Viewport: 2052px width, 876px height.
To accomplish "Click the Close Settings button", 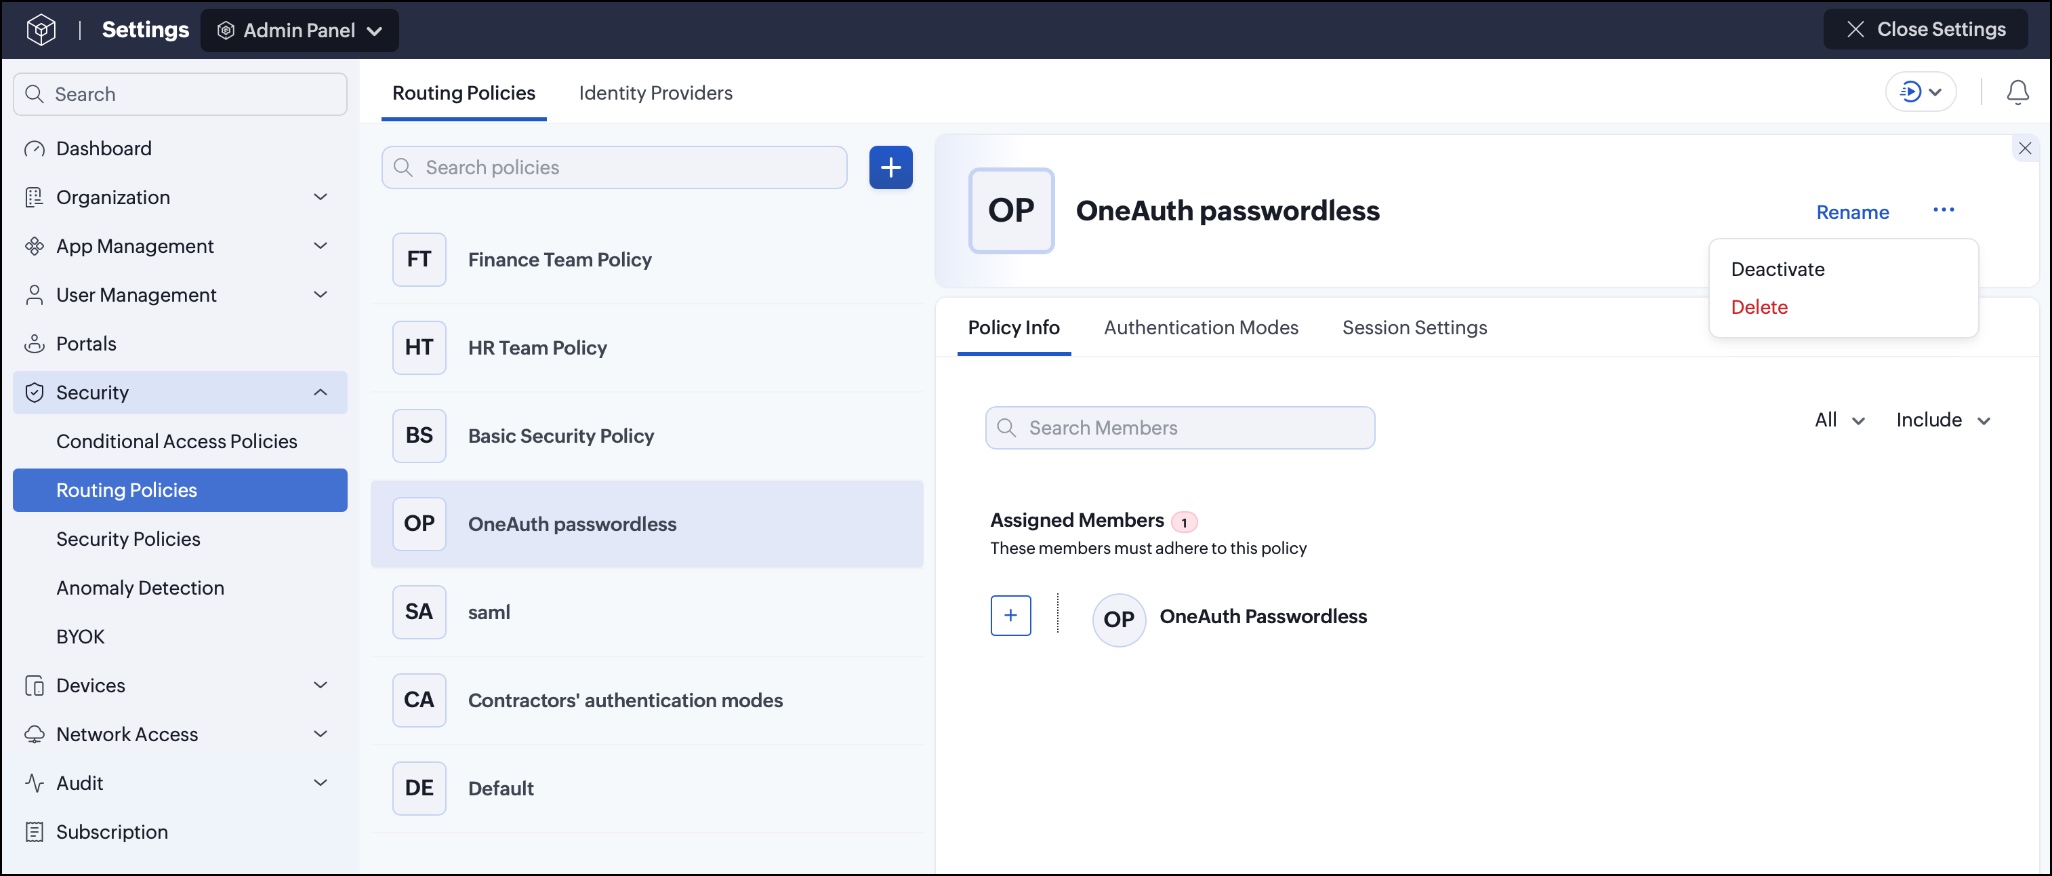I will tap(1926, 29).
